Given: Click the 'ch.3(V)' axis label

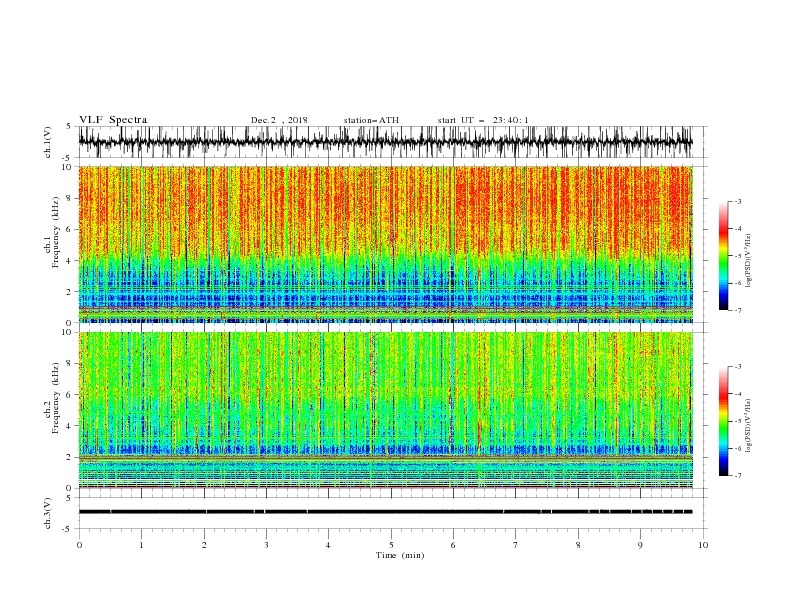Looking at the screenshot, I should [x=48, y=513].
